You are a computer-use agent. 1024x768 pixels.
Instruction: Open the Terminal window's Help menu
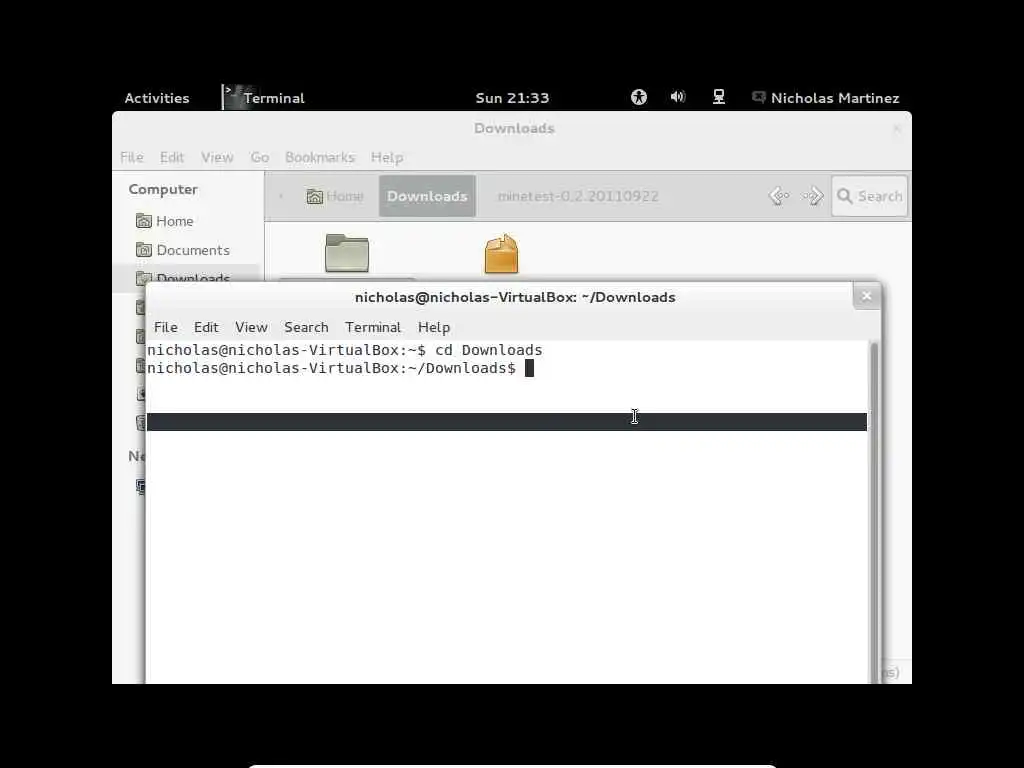pyautogui.click(x=434, y=327)
